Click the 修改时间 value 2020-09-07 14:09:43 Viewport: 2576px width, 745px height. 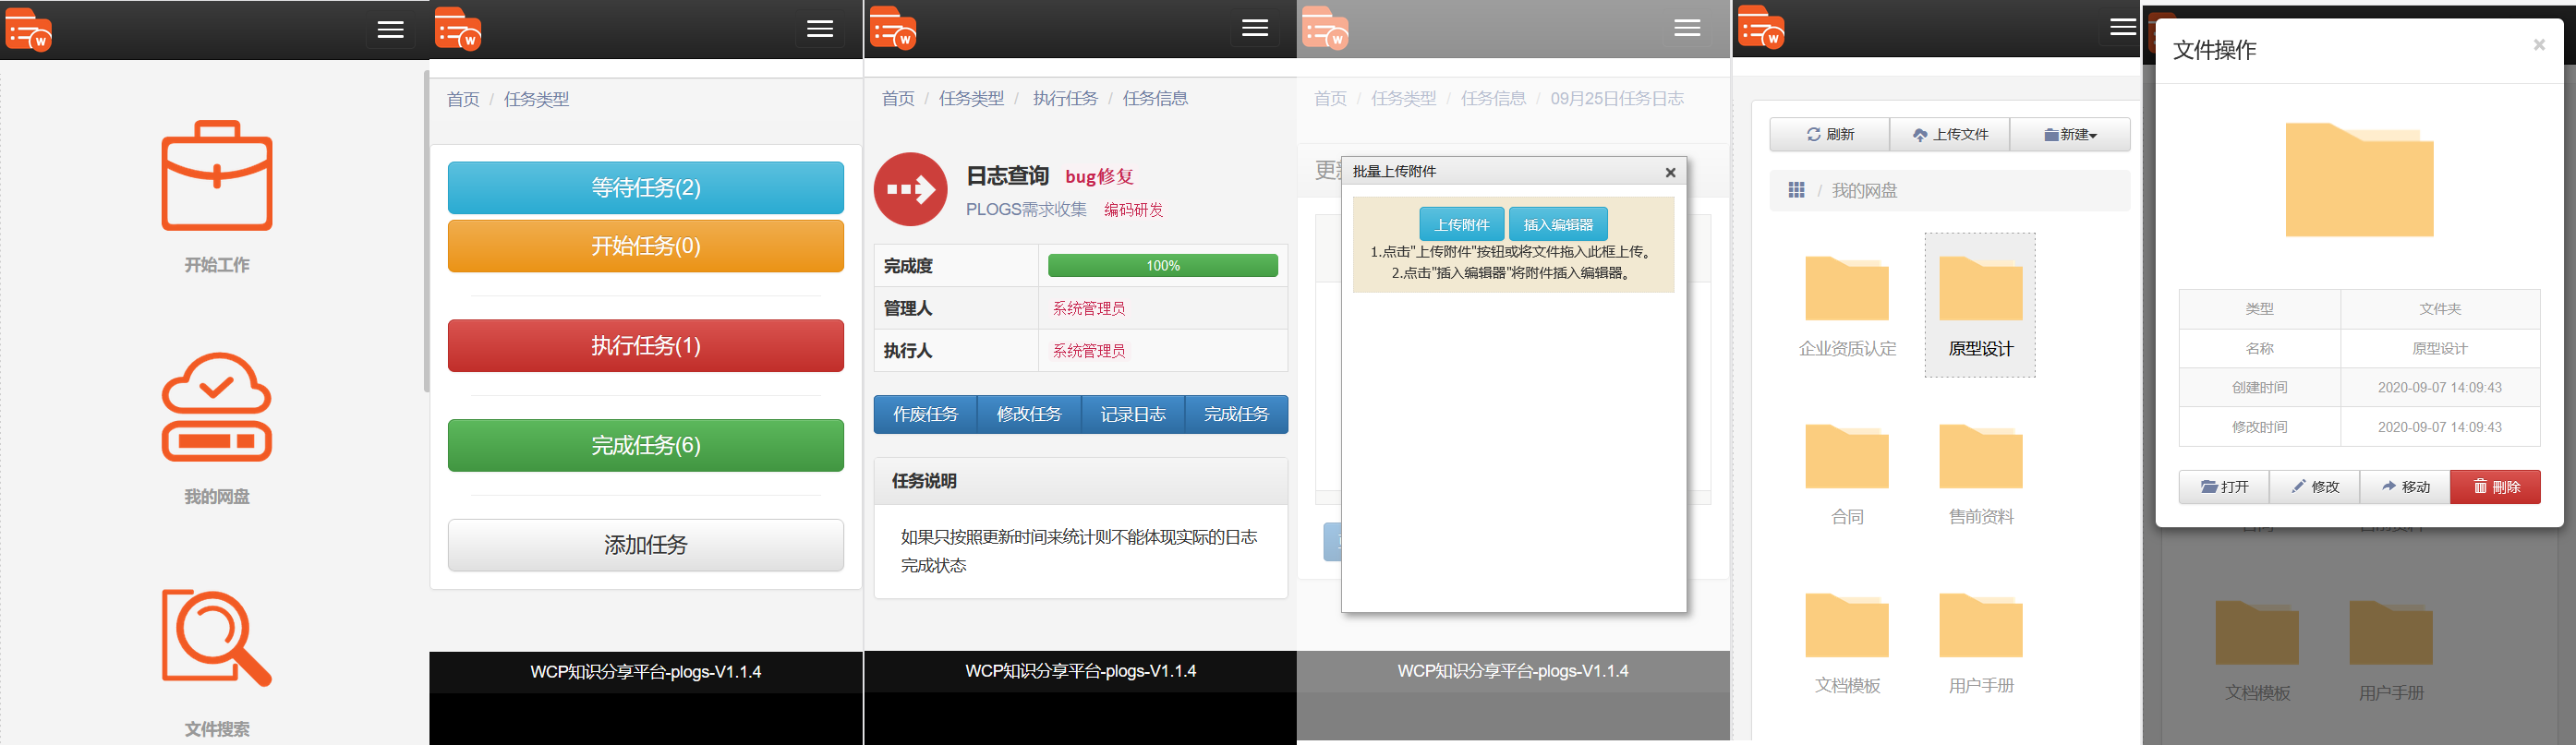coord(2440,427)
